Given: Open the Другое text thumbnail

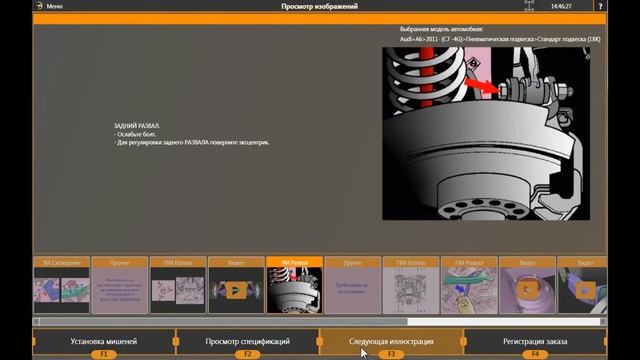Looking at the screenshot, I should coord(353,285).
